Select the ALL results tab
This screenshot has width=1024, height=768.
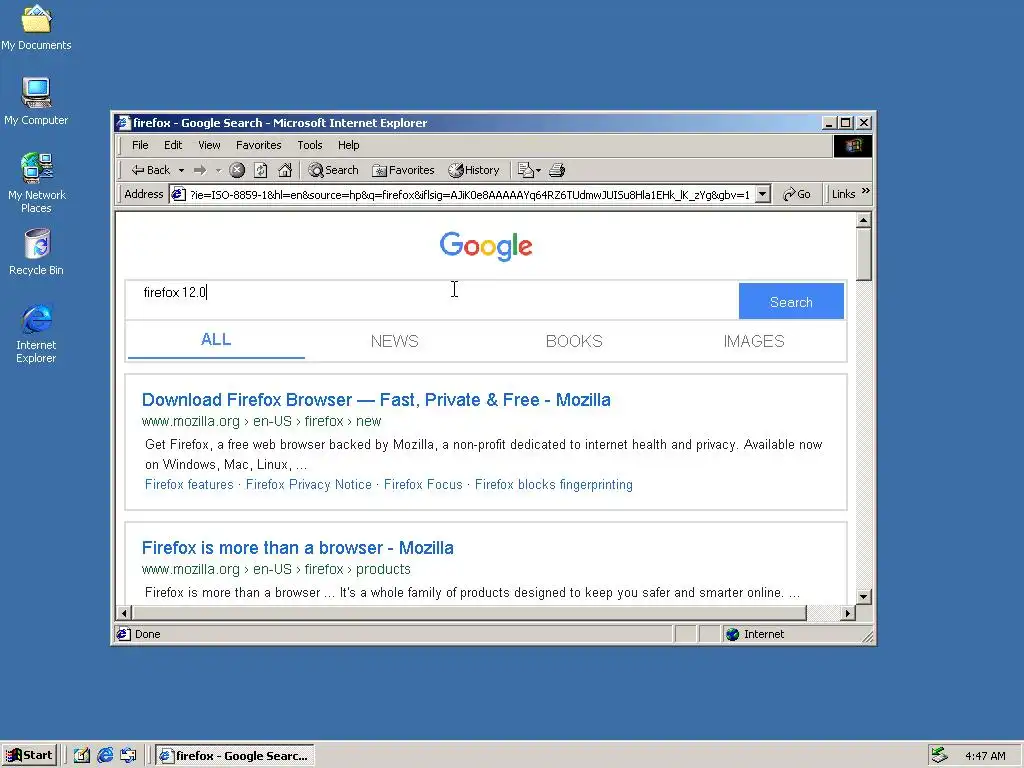pyautogui.click(x=216, y=340)
